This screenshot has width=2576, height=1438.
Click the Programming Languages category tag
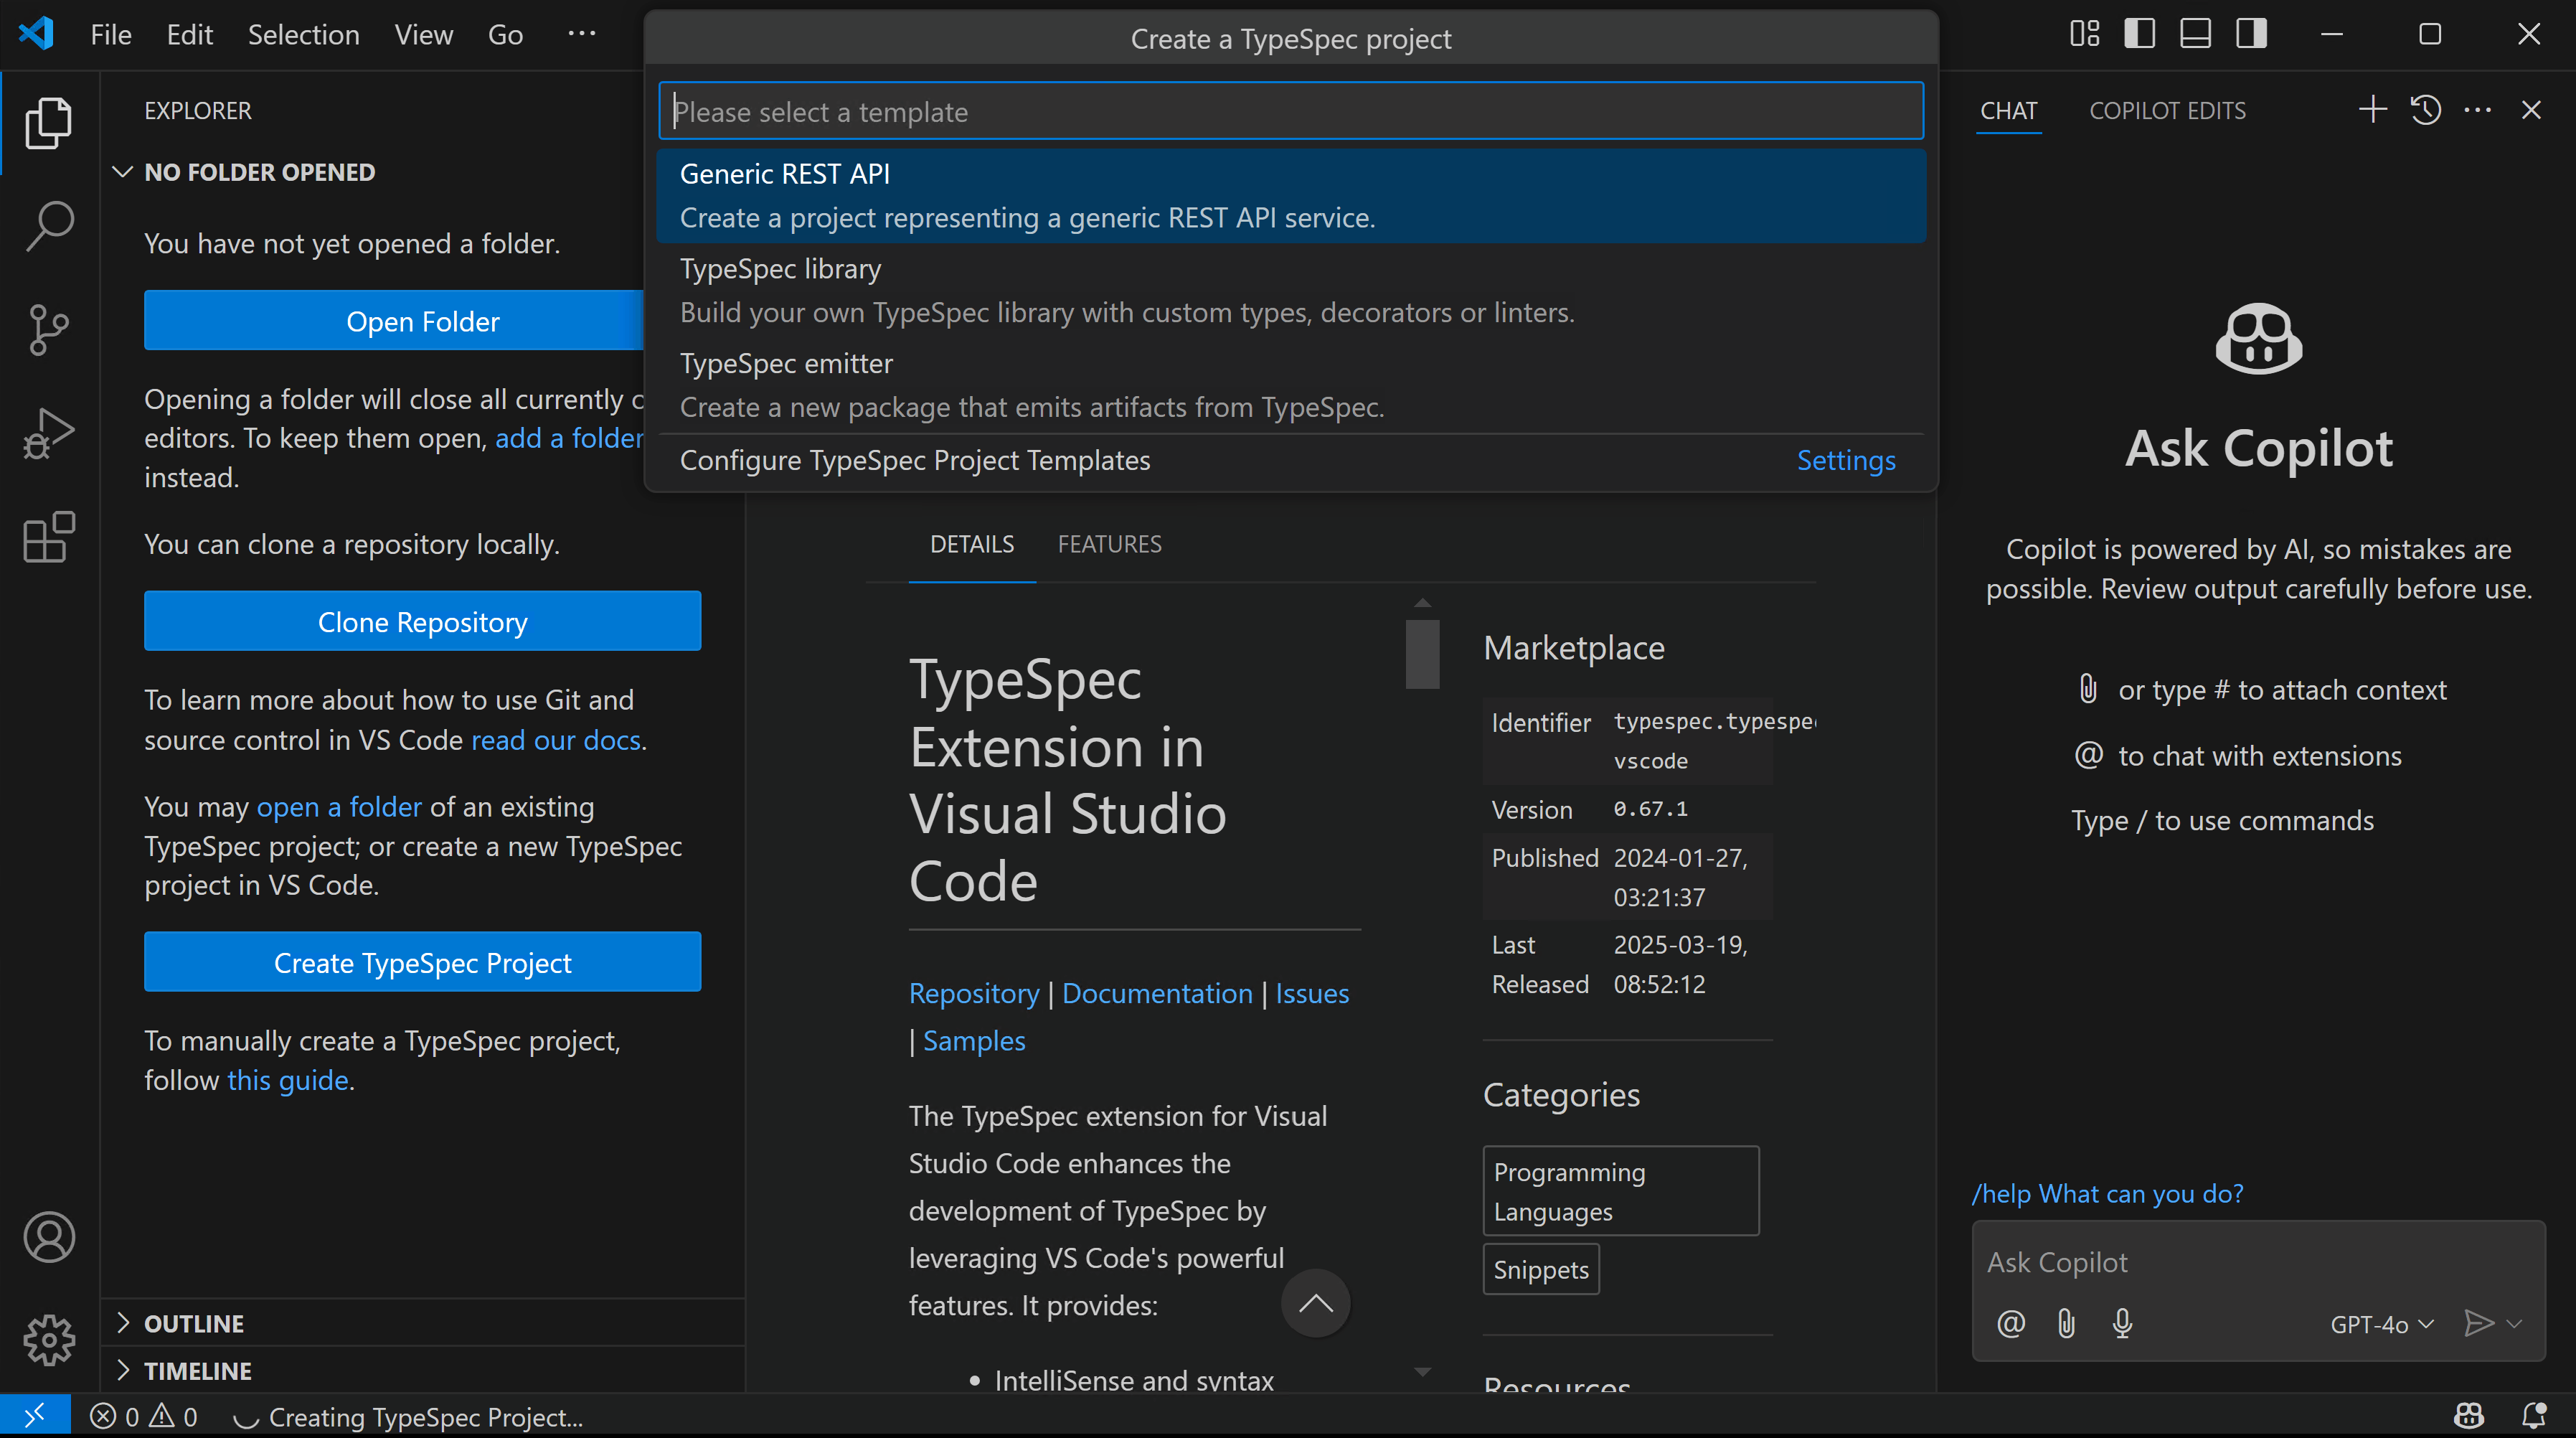(x=1620, y=1191)
